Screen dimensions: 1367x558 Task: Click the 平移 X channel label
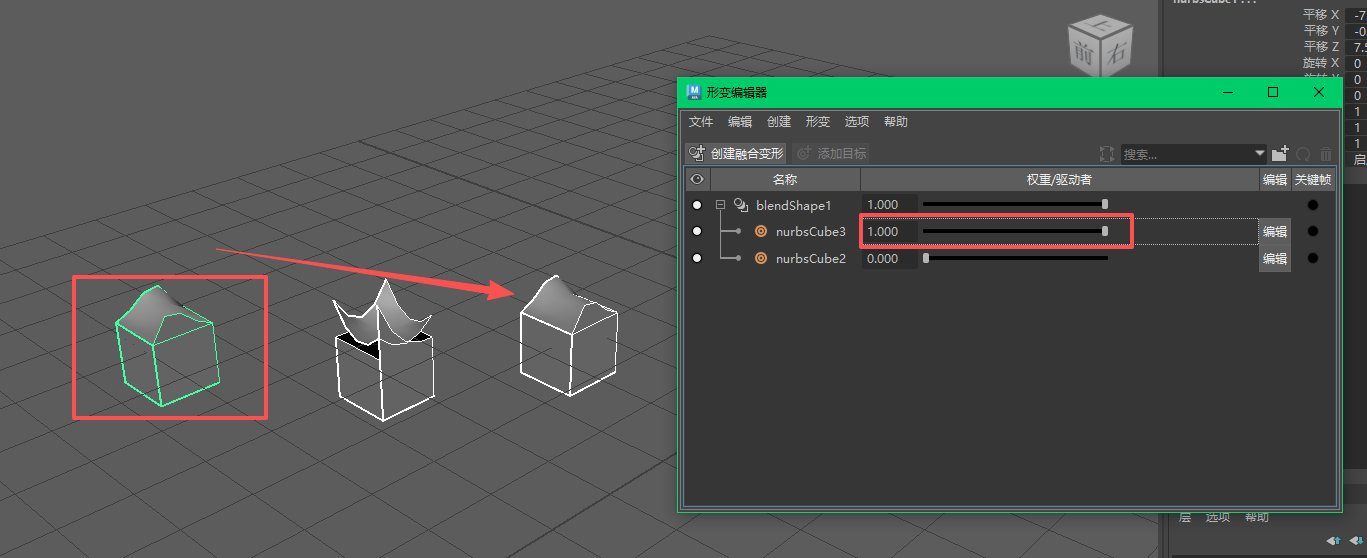click(x=1321, y=15)
